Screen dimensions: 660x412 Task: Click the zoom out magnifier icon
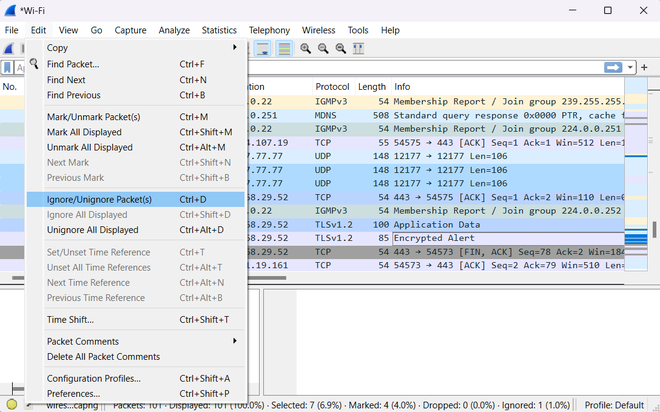[322, 48]
